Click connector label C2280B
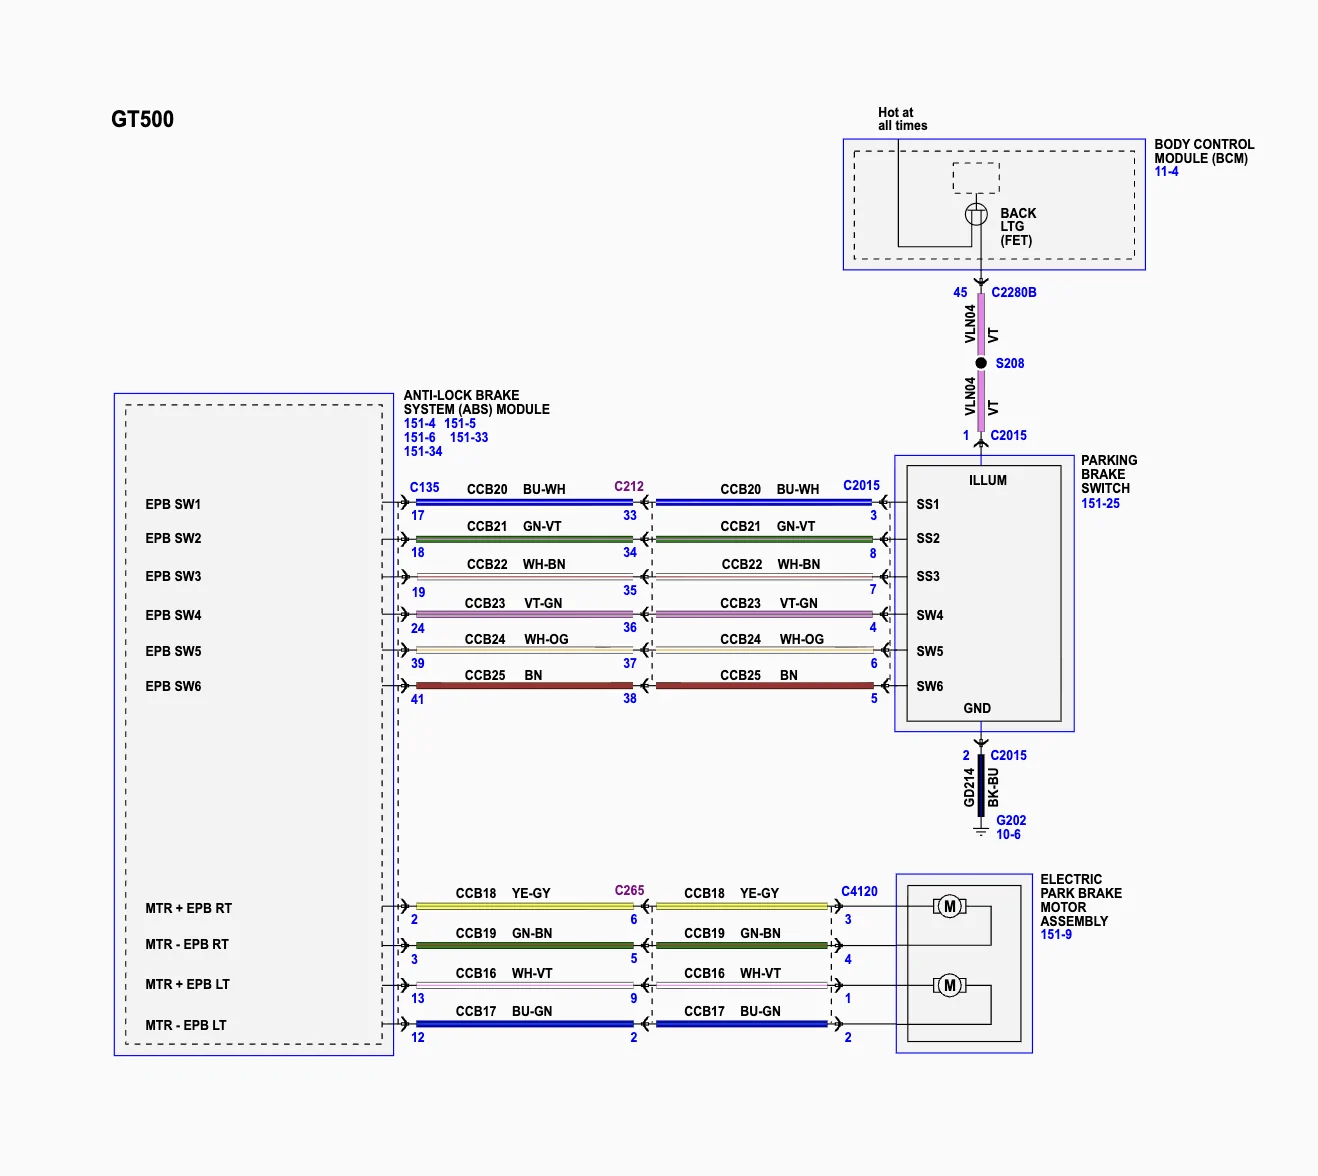 (x=1014, y=293)
